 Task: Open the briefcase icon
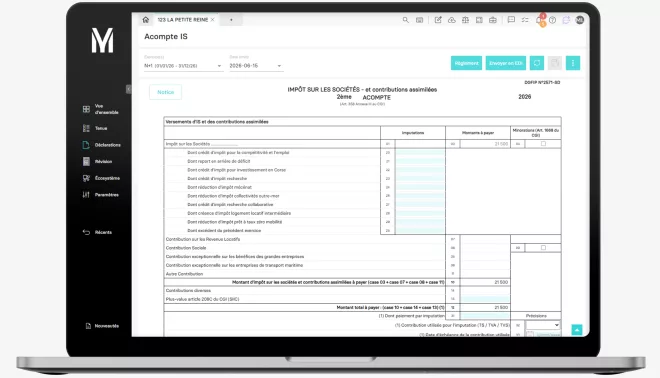492,20
